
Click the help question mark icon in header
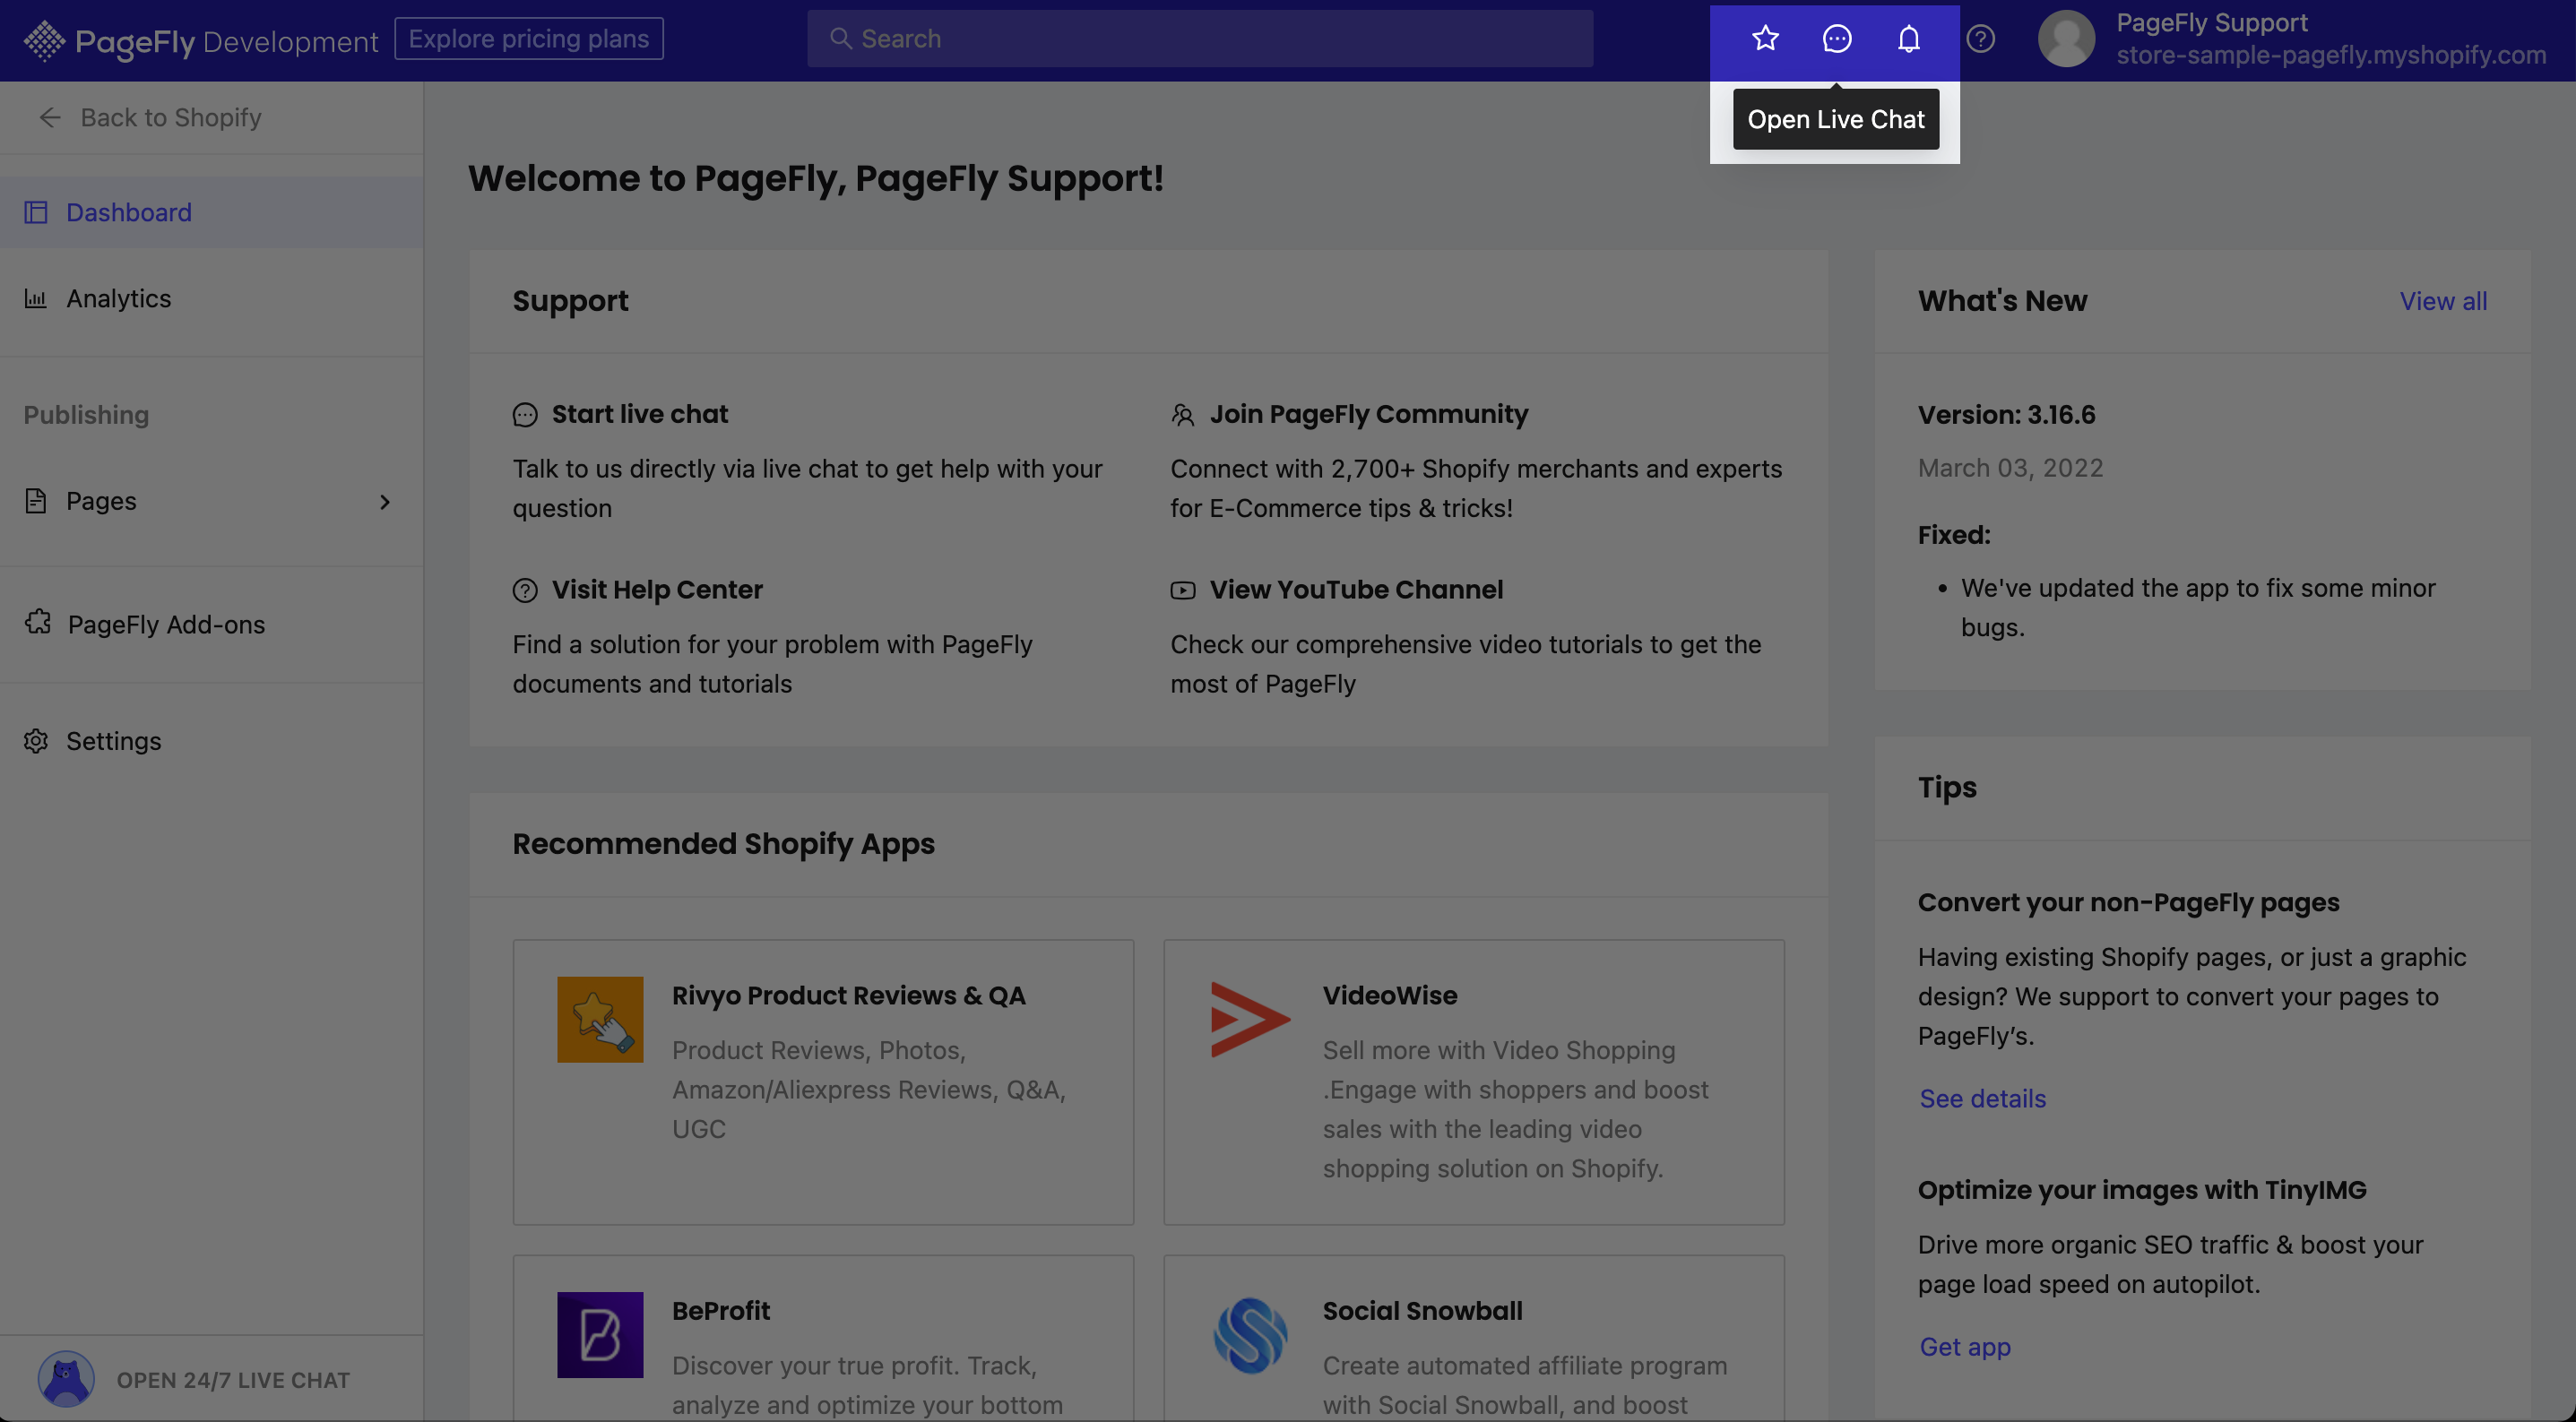tap(1980, 38)
